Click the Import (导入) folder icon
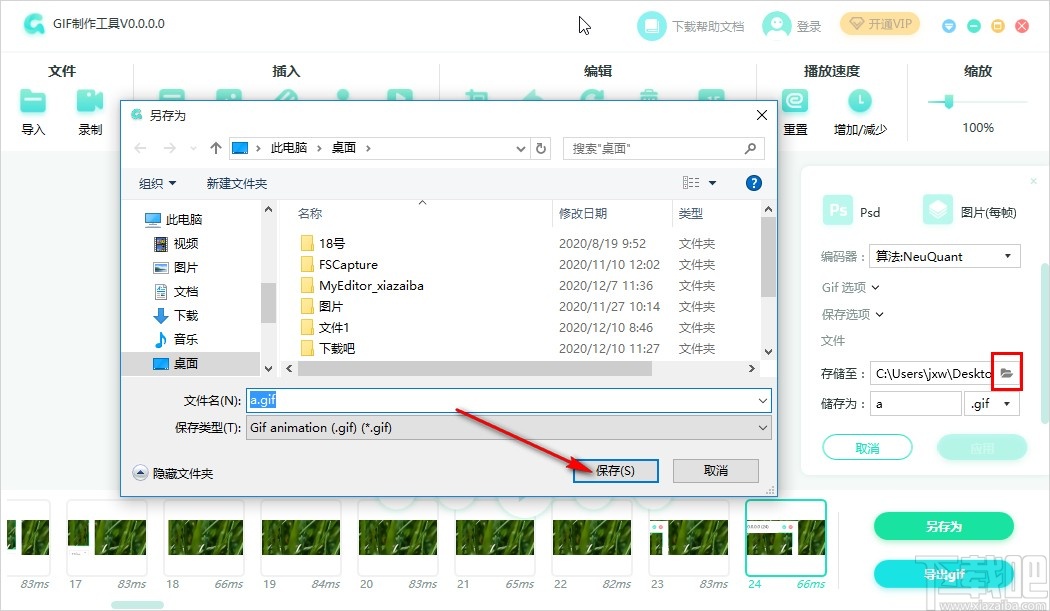 point(32,101)
